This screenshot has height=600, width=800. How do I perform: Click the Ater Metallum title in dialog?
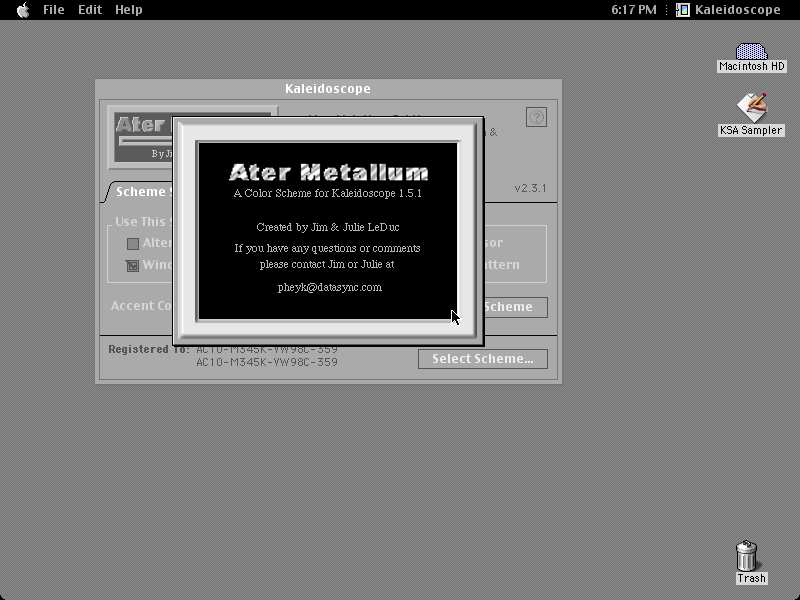click(x=328, y=172)
